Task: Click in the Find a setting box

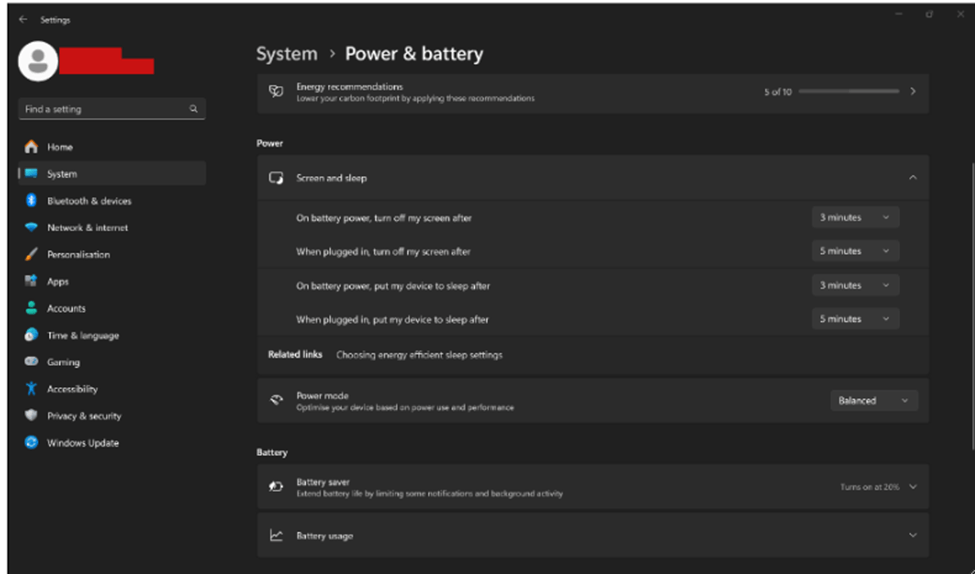Action: pyautogui.click(x=112, y=109)
